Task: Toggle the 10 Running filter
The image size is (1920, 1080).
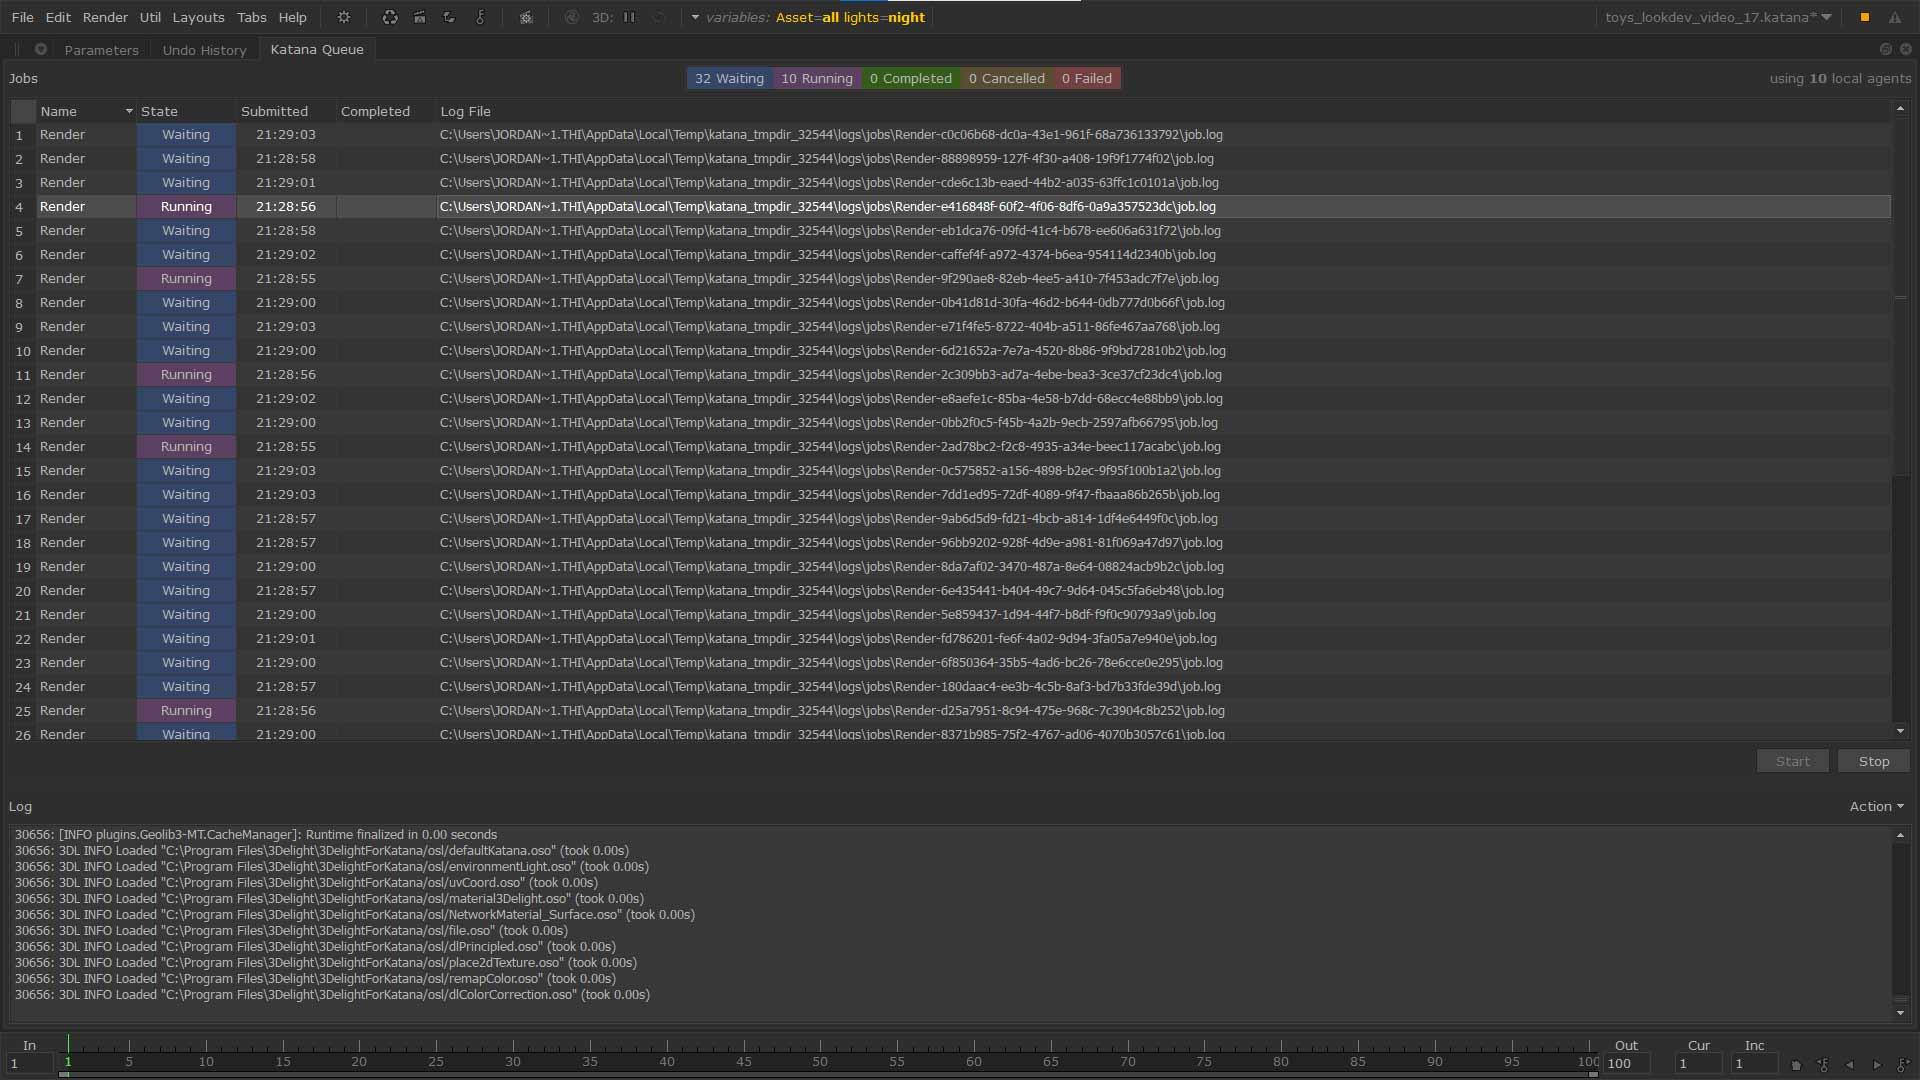Action: pos(816,78)
